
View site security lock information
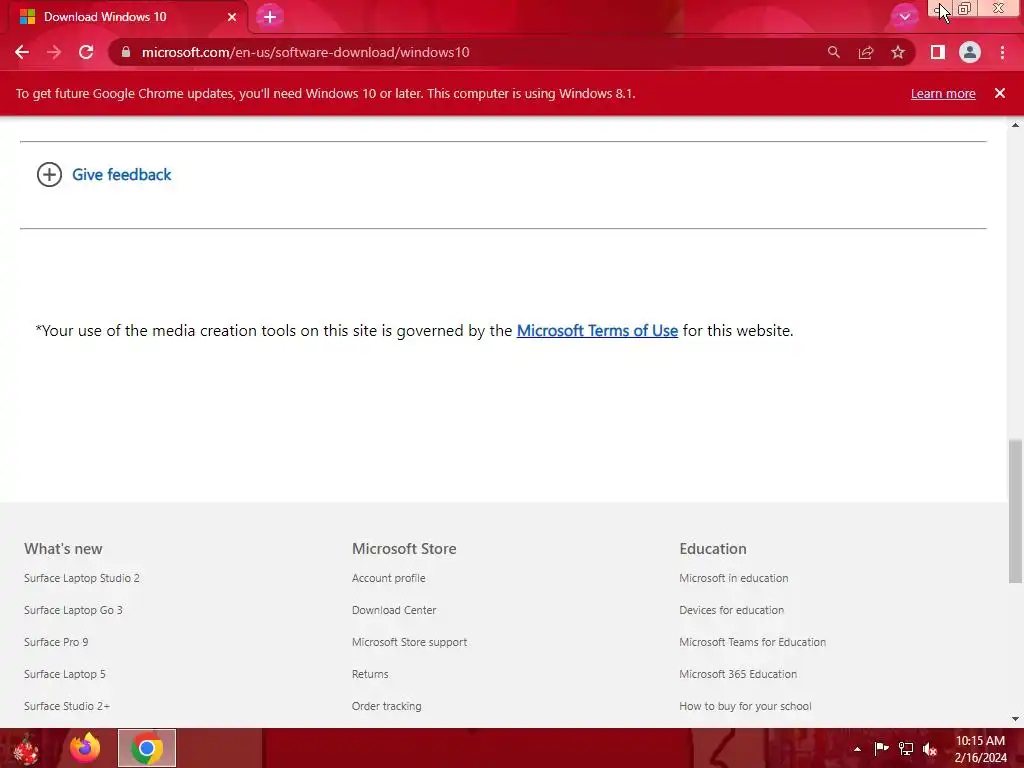[x=126, y=52]
